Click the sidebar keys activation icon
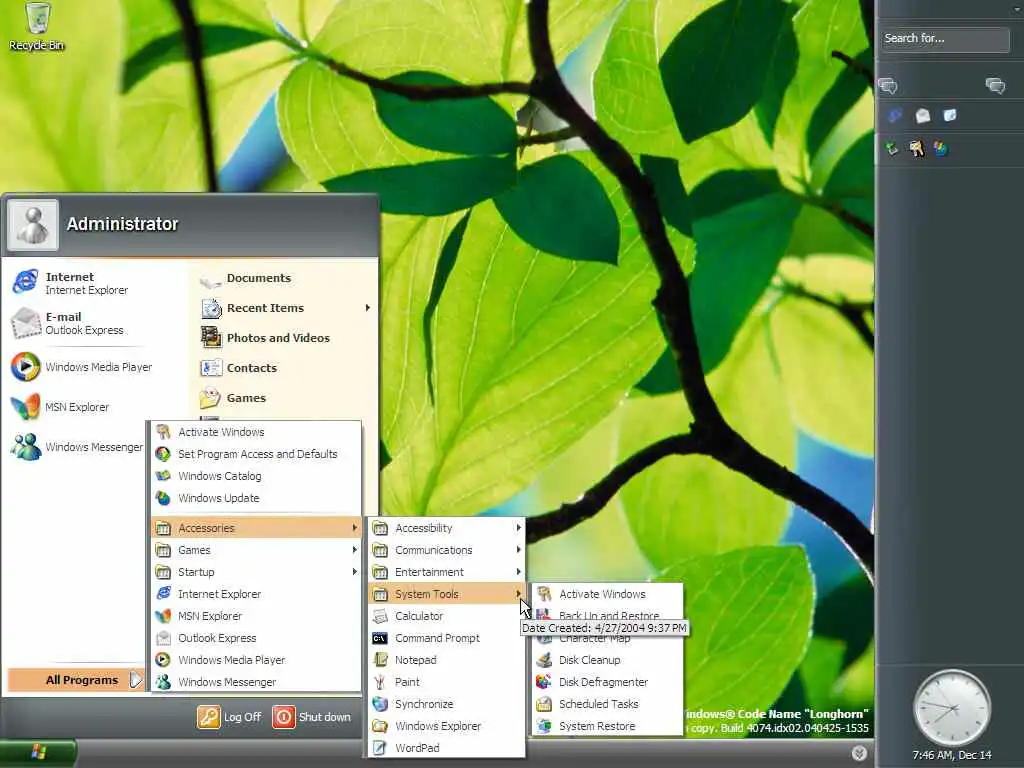The width and height of the screenshot is (1024, 768). [917, 148]
